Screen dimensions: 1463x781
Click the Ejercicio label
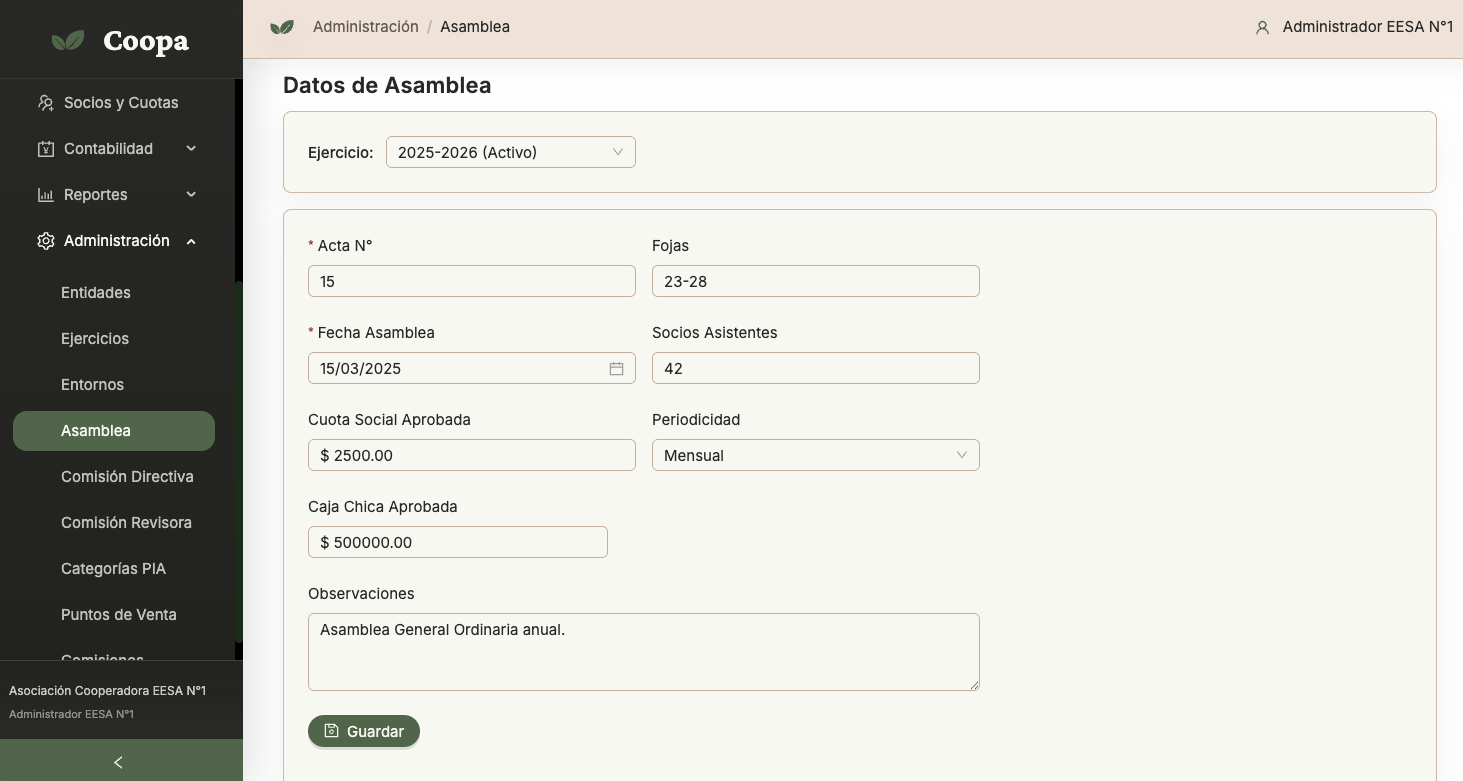341,153
